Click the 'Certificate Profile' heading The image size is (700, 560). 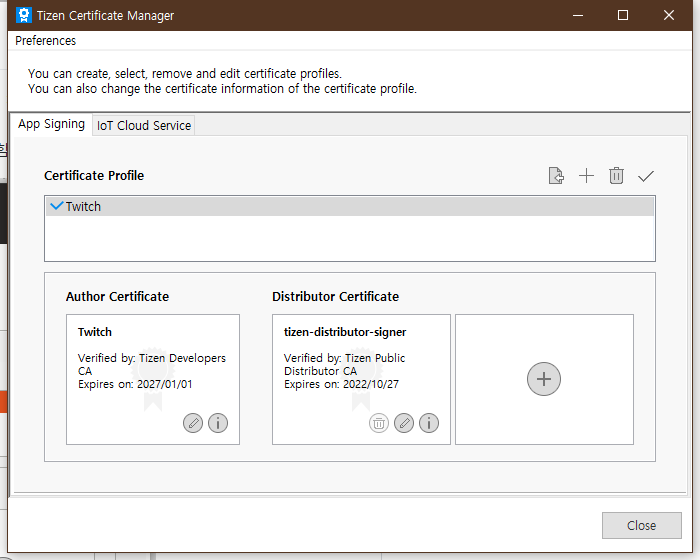pyautogui.click(x=94, y=176)
